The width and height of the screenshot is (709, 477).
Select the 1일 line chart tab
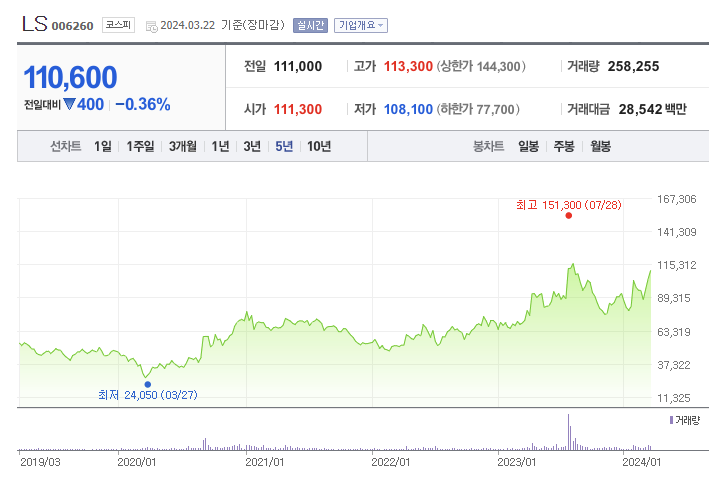103,146
